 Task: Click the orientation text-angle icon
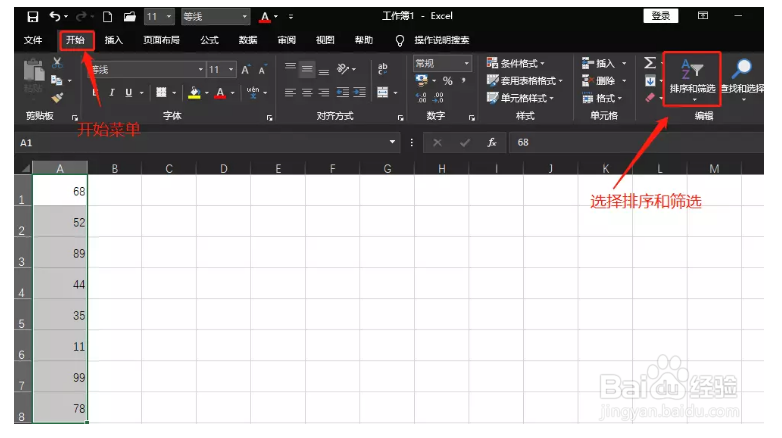pyautogui.click(x=343, y=69)
